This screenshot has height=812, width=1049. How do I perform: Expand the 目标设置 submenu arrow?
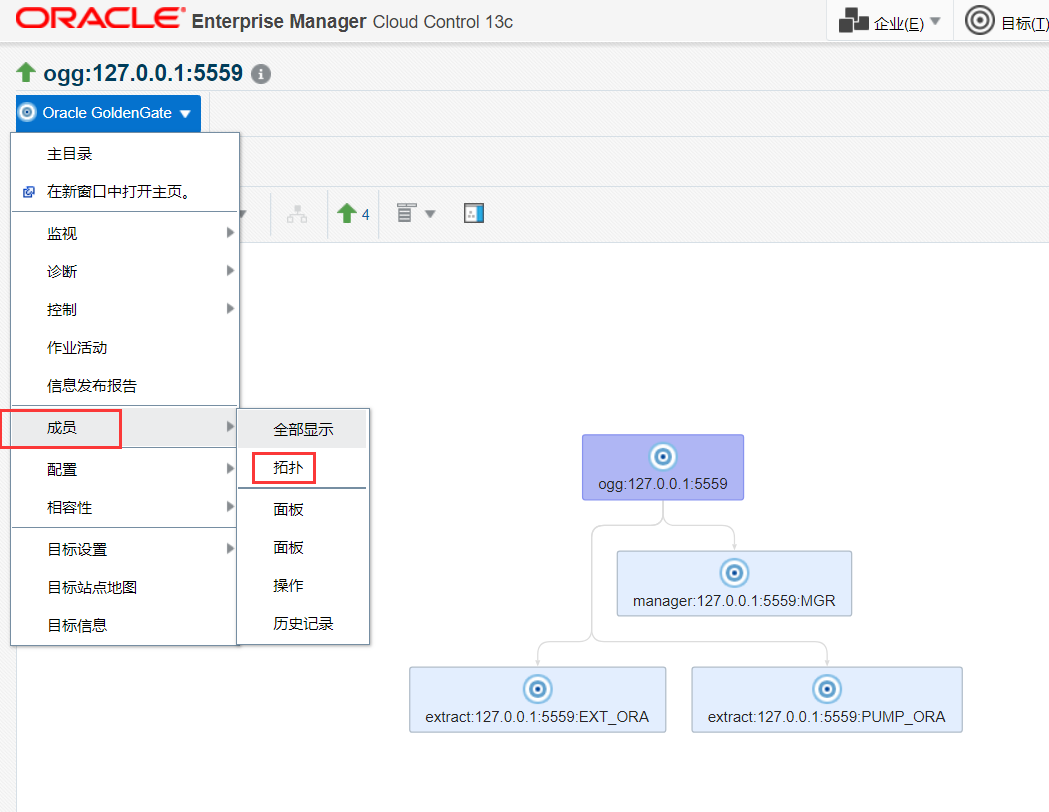[230, 549]
